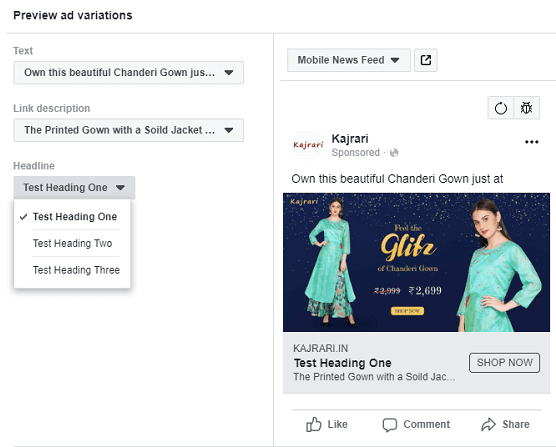Screen dimensions: 556x447
Task: Click the bug report icon
Action: [x=527, y=108]
